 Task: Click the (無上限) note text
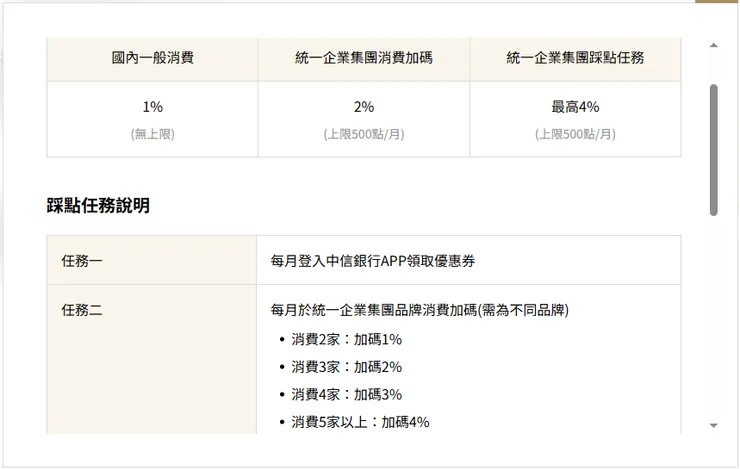tap(152, 133)
